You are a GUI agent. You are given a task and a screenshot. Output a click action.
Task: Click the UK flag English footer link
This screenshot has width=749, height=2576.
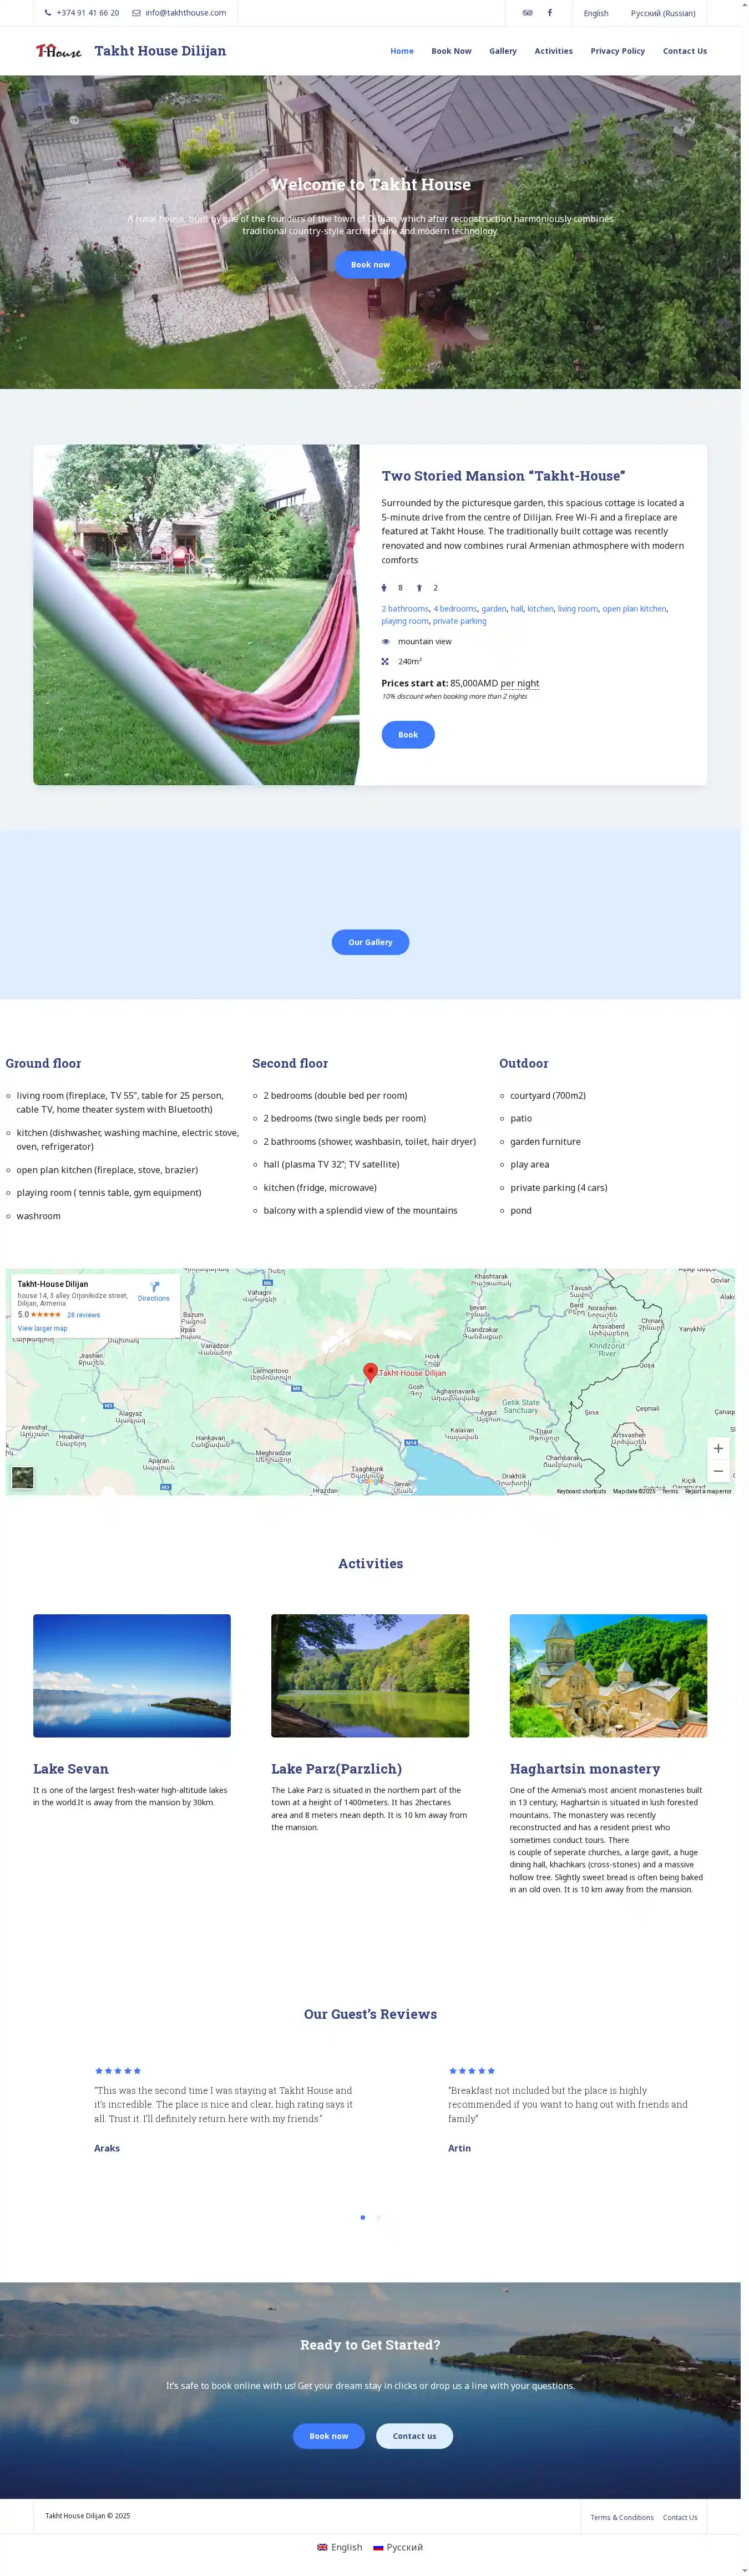pos(339,2547)
